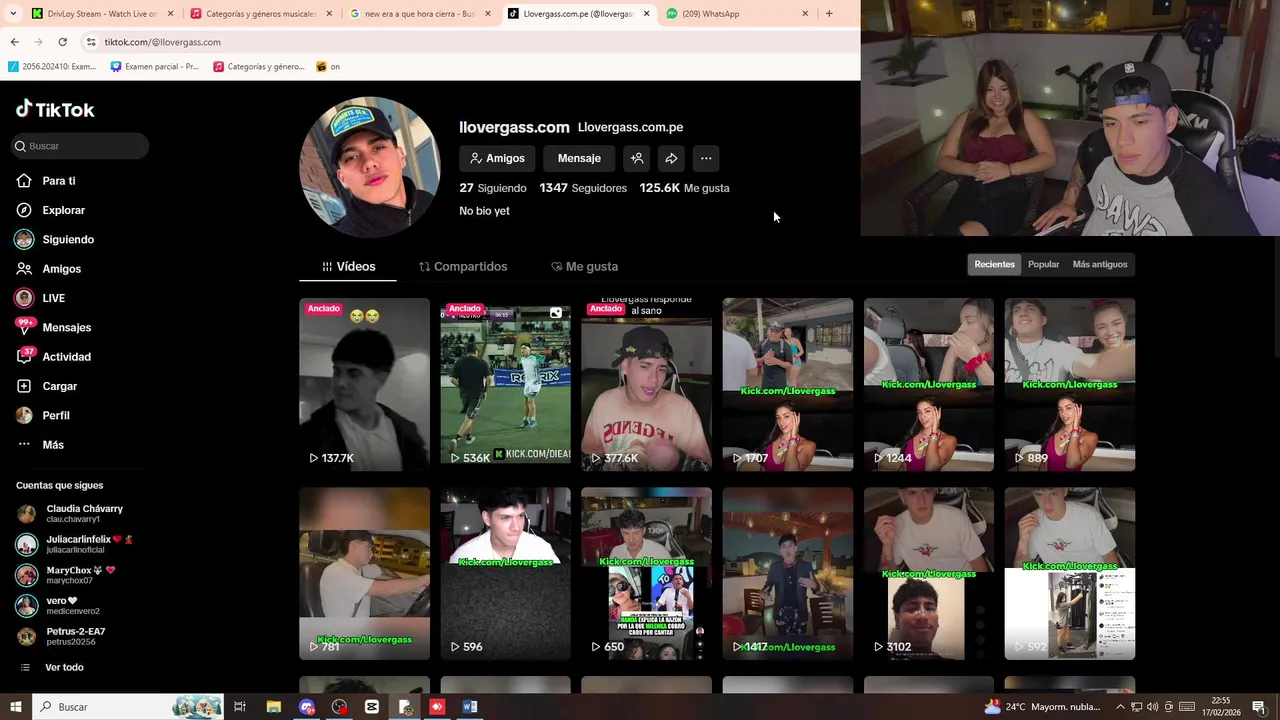Viewport: 1280px width, 720px height.
Task: Open the video with 596 views
Action: point(505,573)
